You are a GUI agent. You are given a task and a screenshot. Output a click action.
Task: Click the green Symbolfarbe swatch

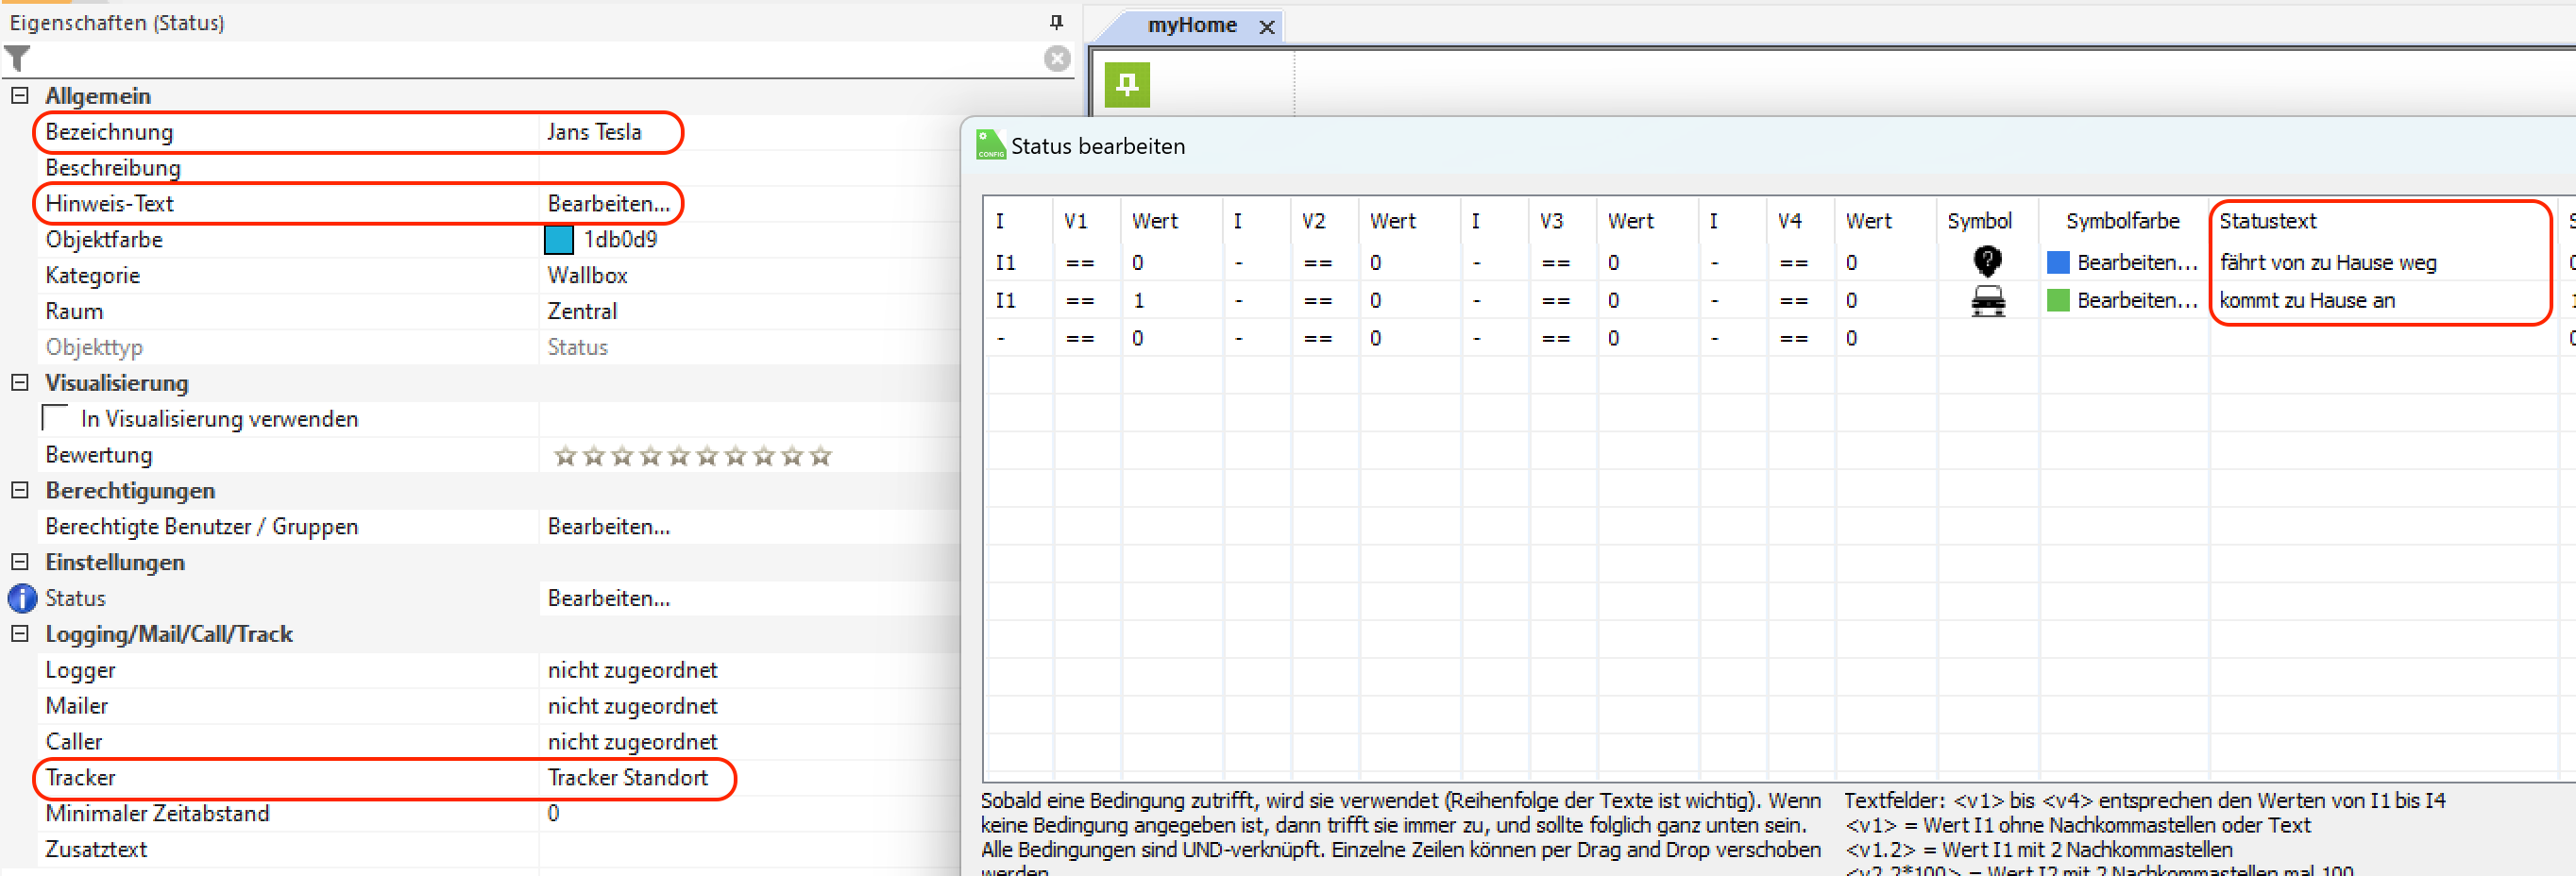tap(2058, 300)
